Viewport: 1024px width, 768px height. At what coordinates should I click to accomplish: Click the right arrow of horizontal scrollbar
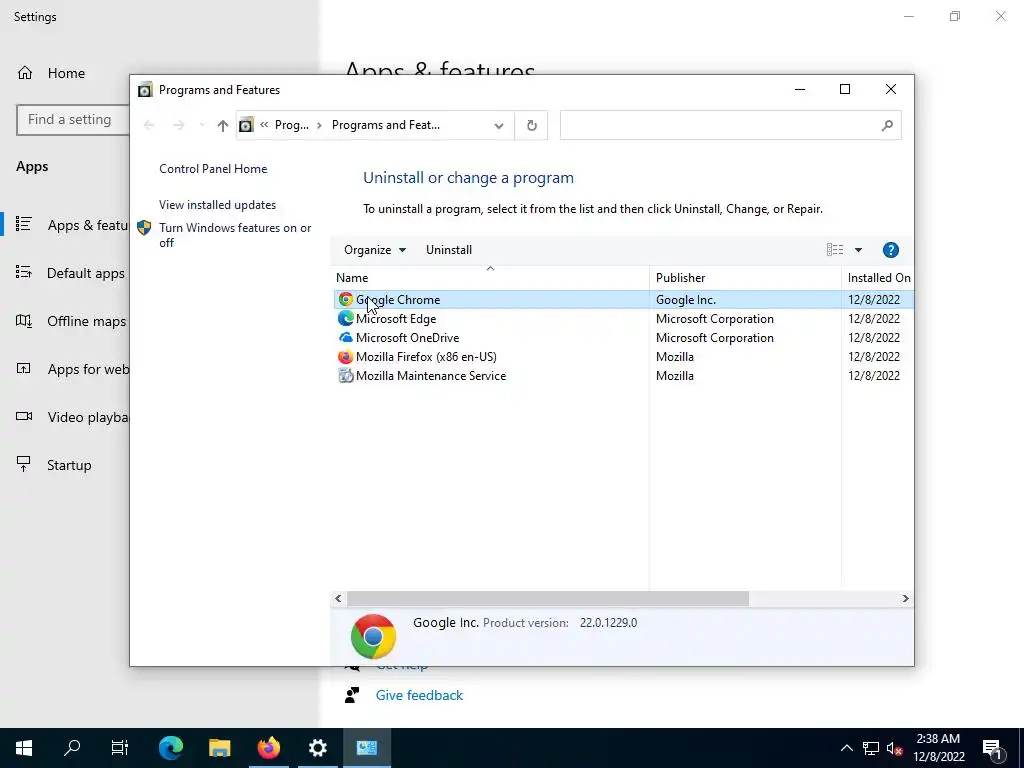coord(905,598)
